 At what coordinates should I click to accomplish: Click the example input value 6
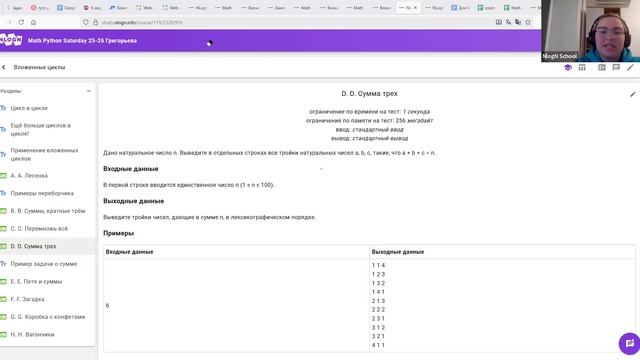(107, 305)
